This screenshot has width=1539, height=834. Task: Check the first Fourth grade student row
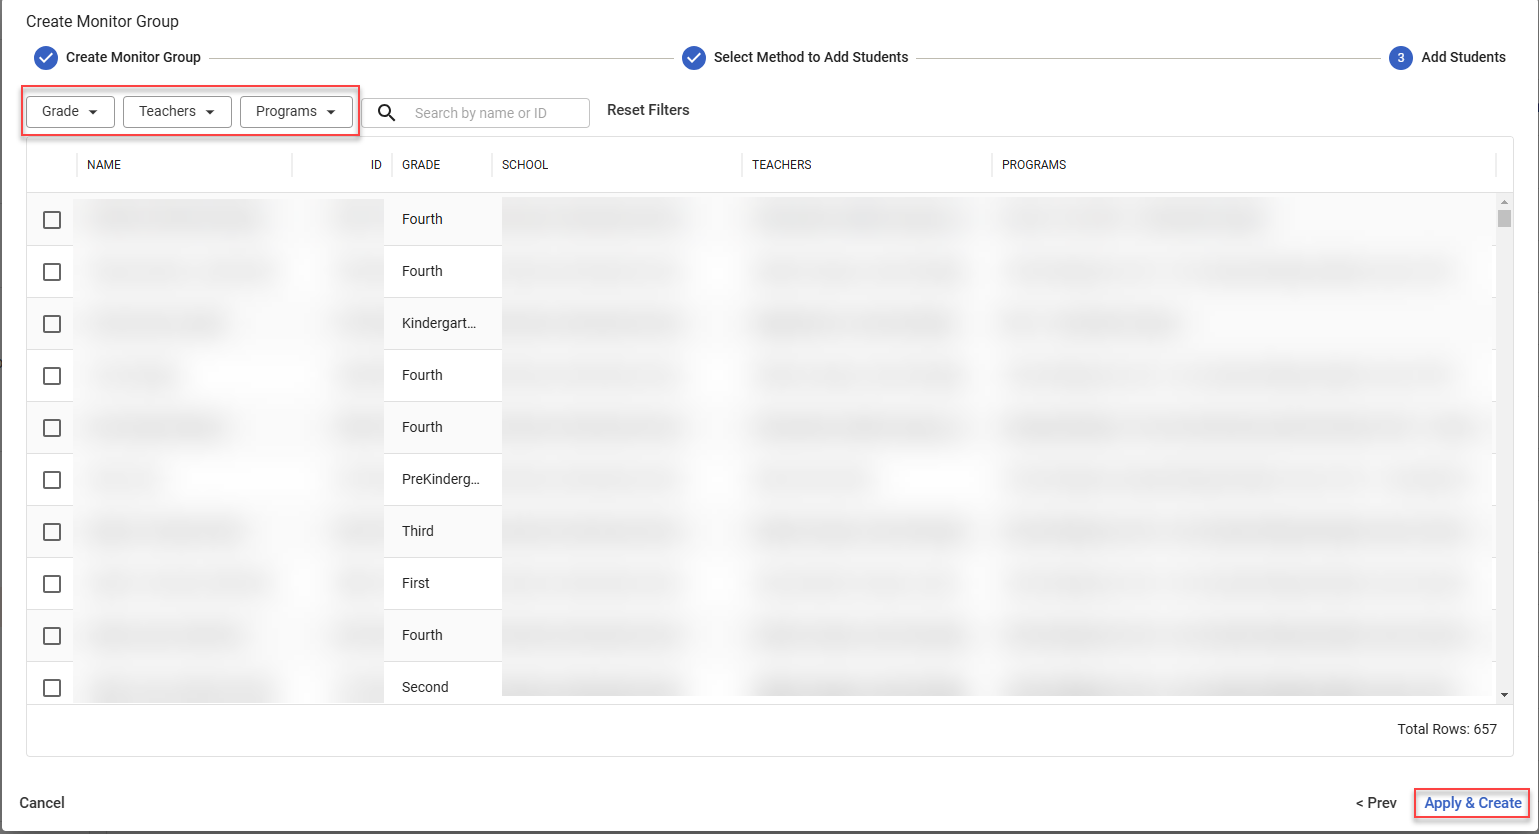pyautogui.click(x=52, y=220)
